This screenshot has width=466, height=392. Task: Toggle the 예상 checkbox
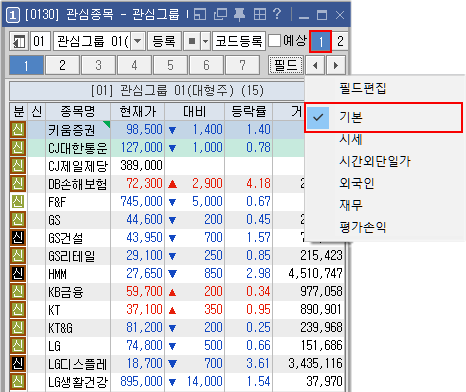coord(275,41)
